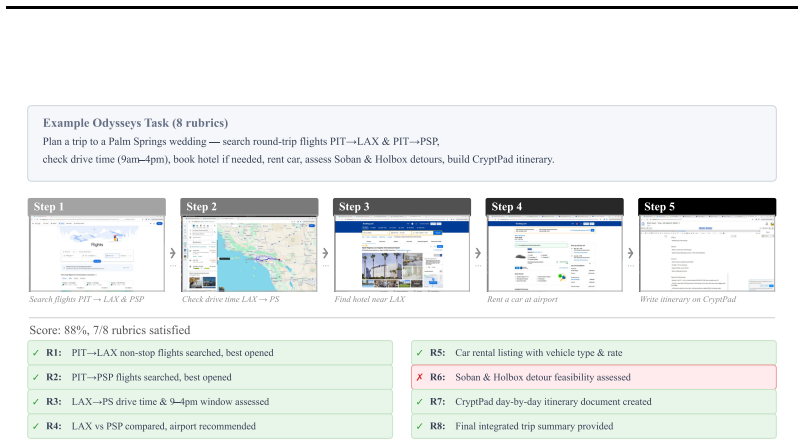Viewport: 804px width, 445px height.
Task: Open the Step 3 hotel search thumbnail
Action: click(402, 254)
